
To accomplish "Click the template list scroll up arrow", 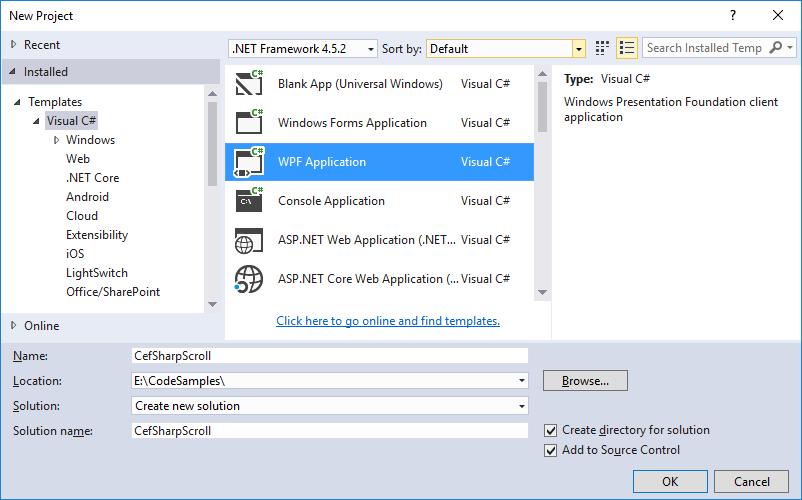I will tap(543, 74).
